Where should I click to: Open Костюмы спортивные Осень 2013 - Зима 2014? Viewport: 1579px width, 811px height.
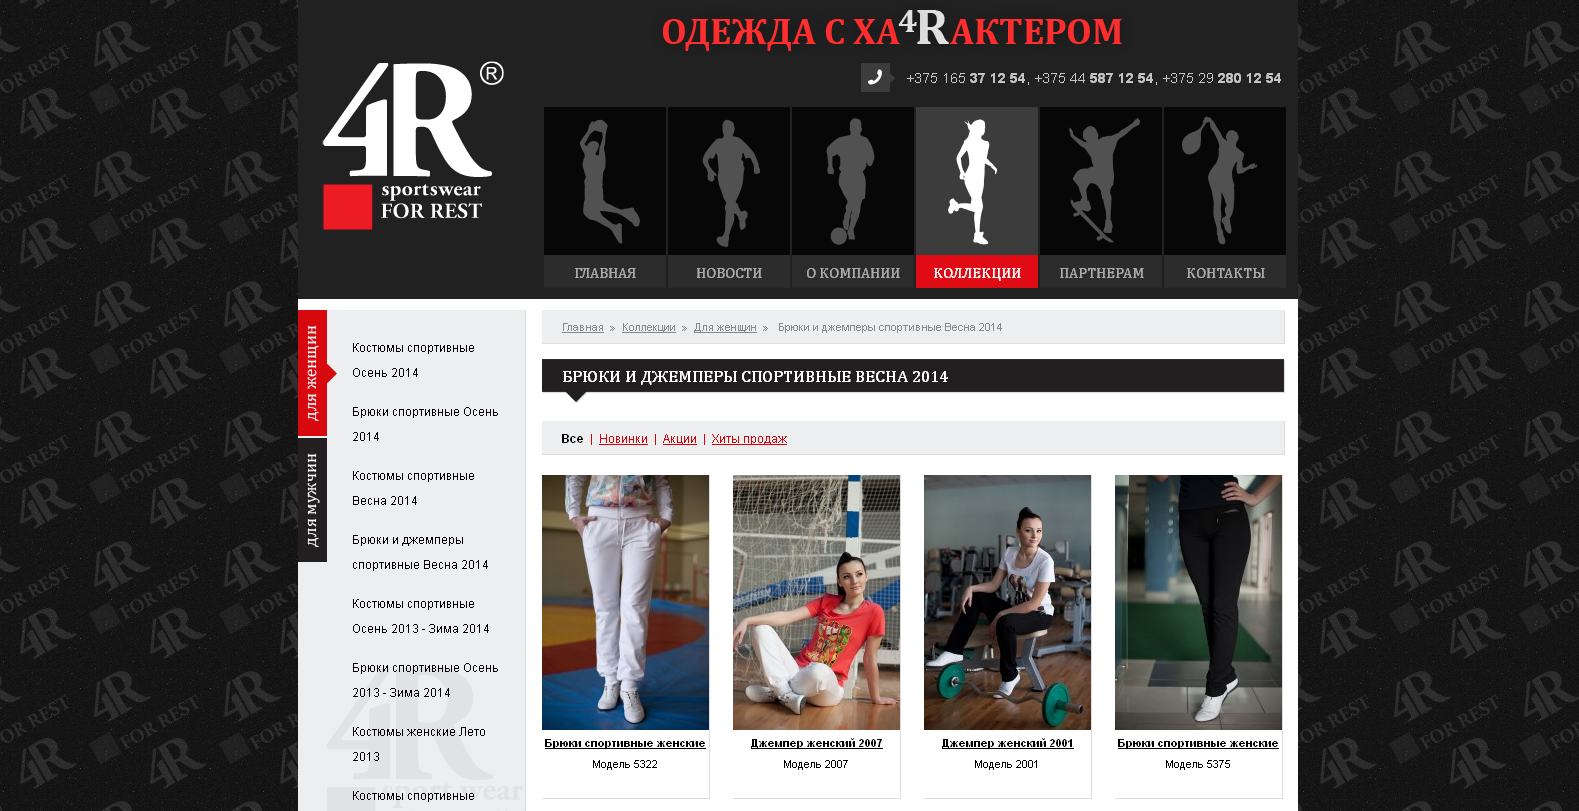(421, 616)
